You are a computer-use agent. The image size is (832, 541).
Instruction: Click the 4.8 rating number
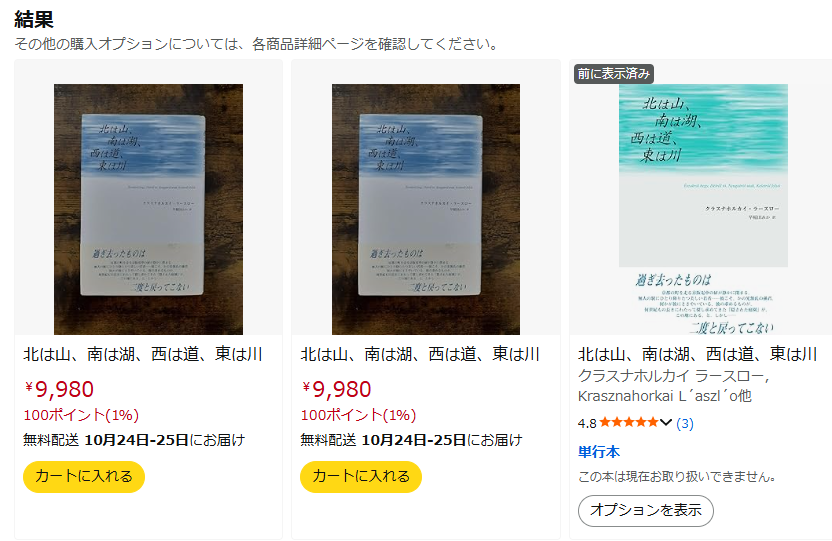(x=587, y=423)
